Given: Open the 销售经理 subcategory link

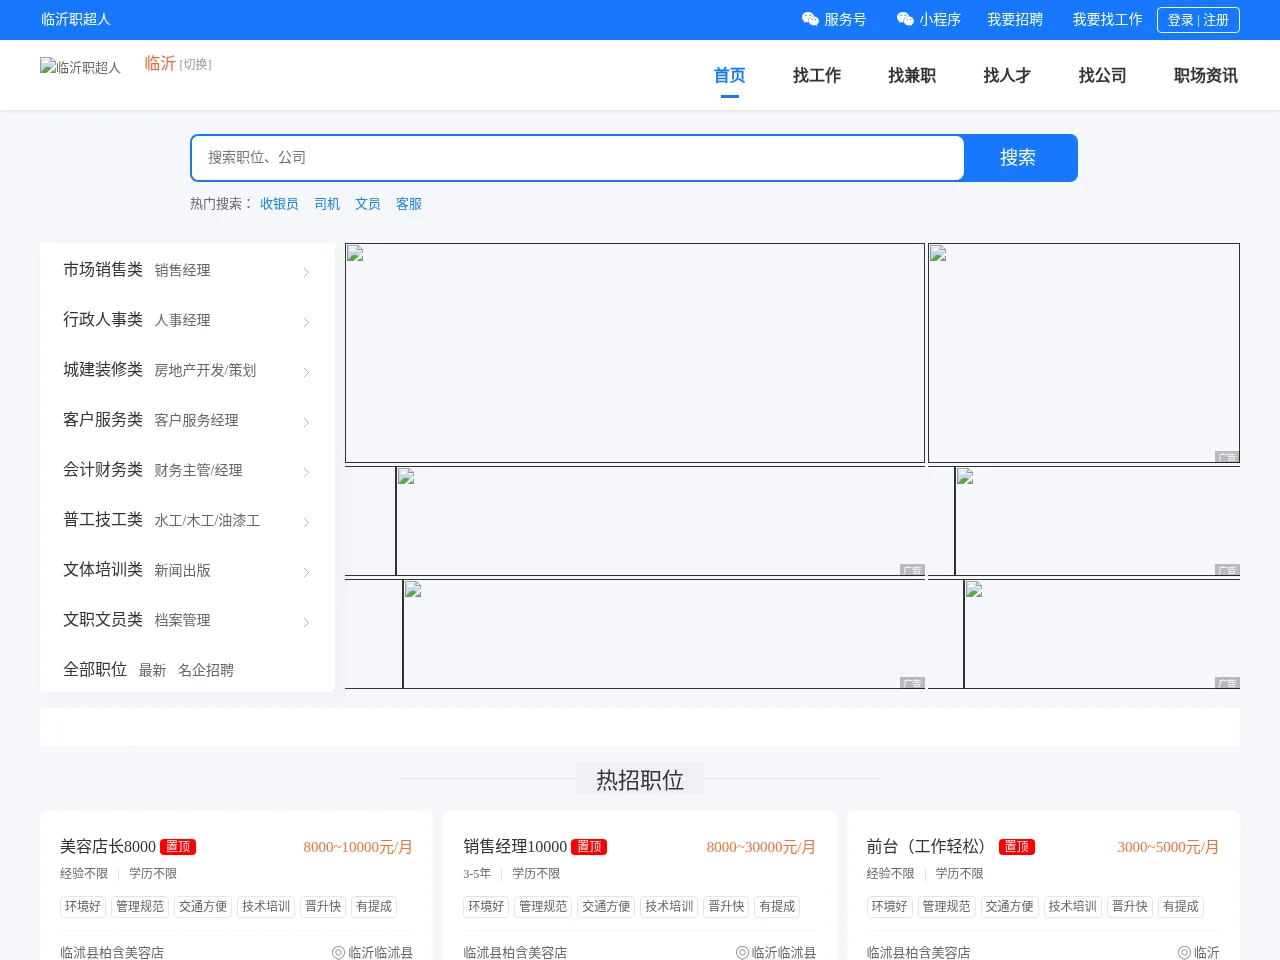Looking at the screenshot, I should coord(183,270).
